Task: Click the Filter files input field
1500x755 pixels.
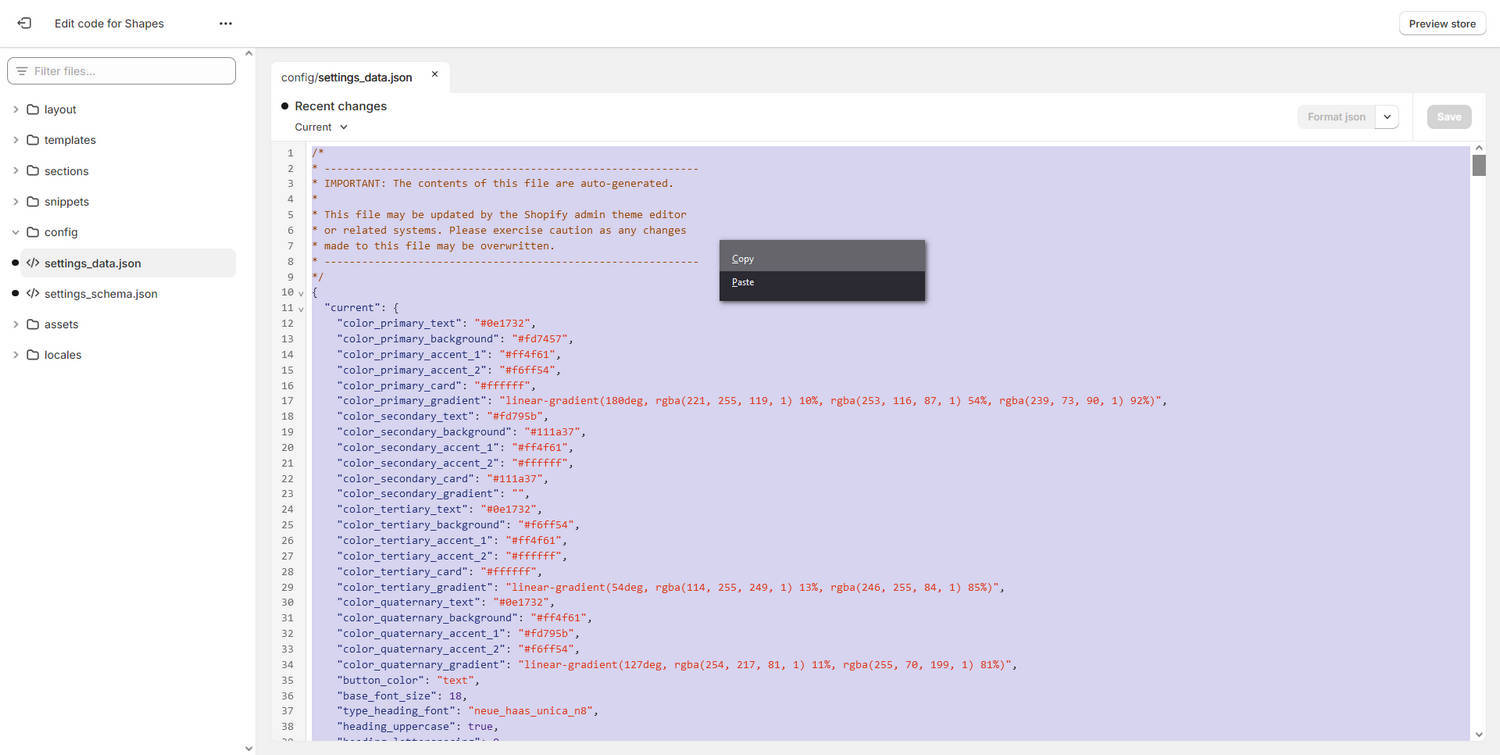Action: [122, 71]
